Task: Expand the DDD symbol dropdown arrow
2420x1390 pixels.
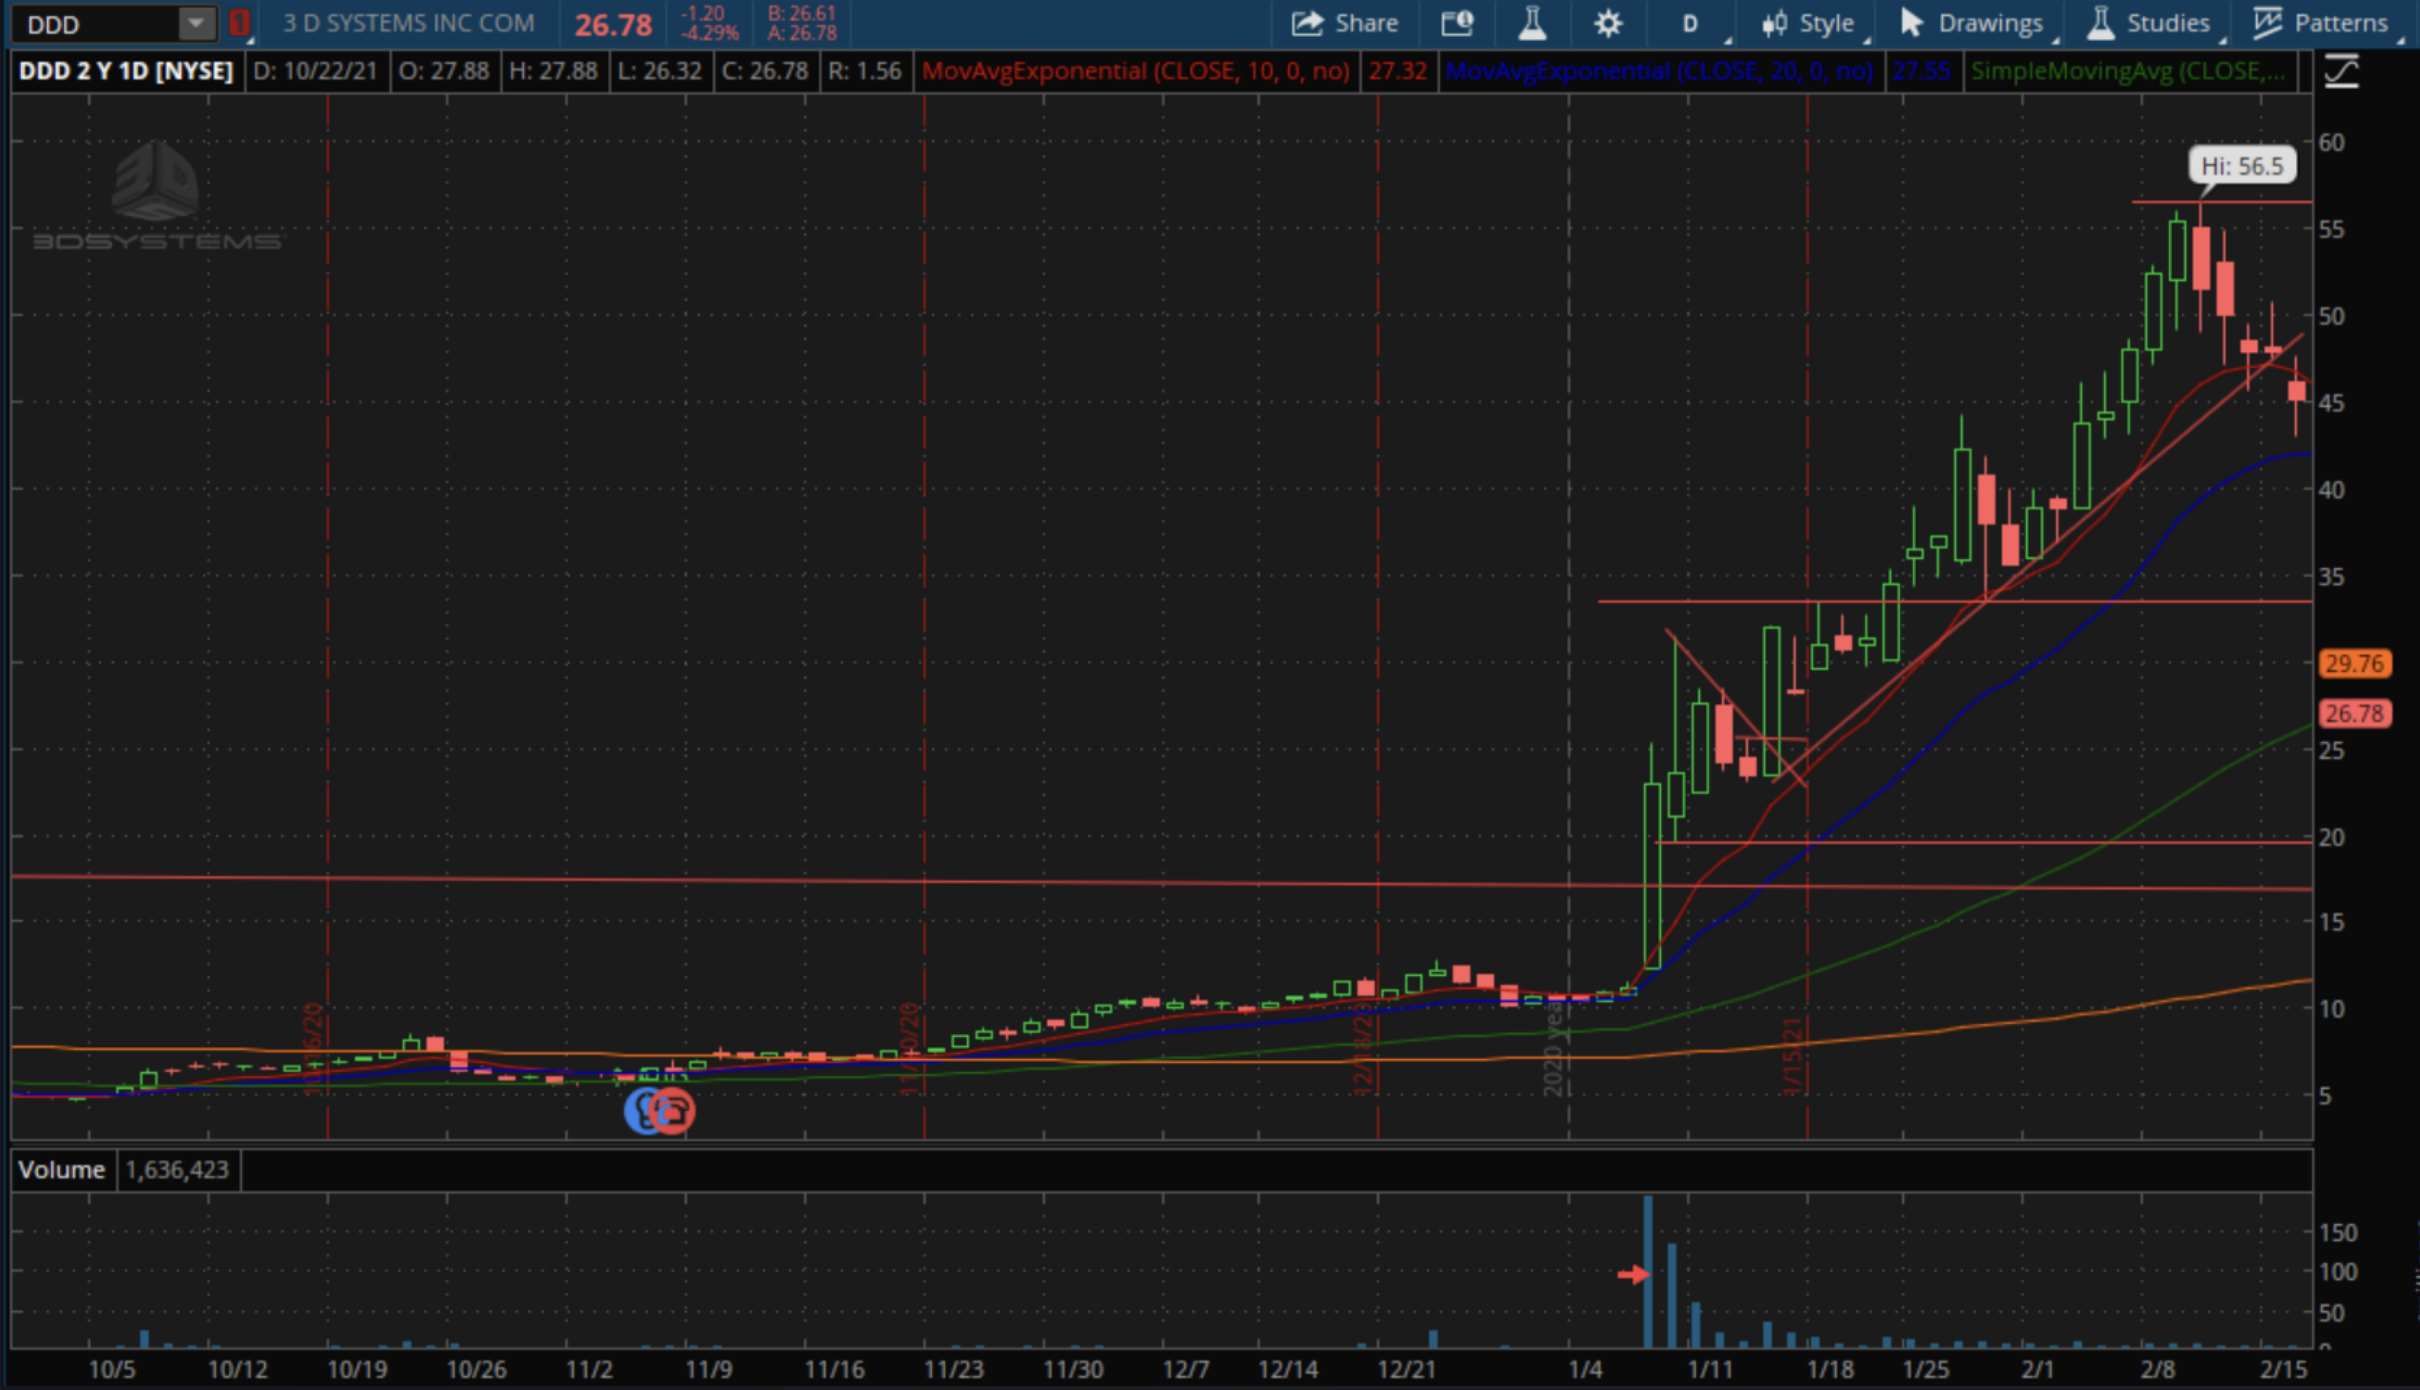Action: click(197, 23)
